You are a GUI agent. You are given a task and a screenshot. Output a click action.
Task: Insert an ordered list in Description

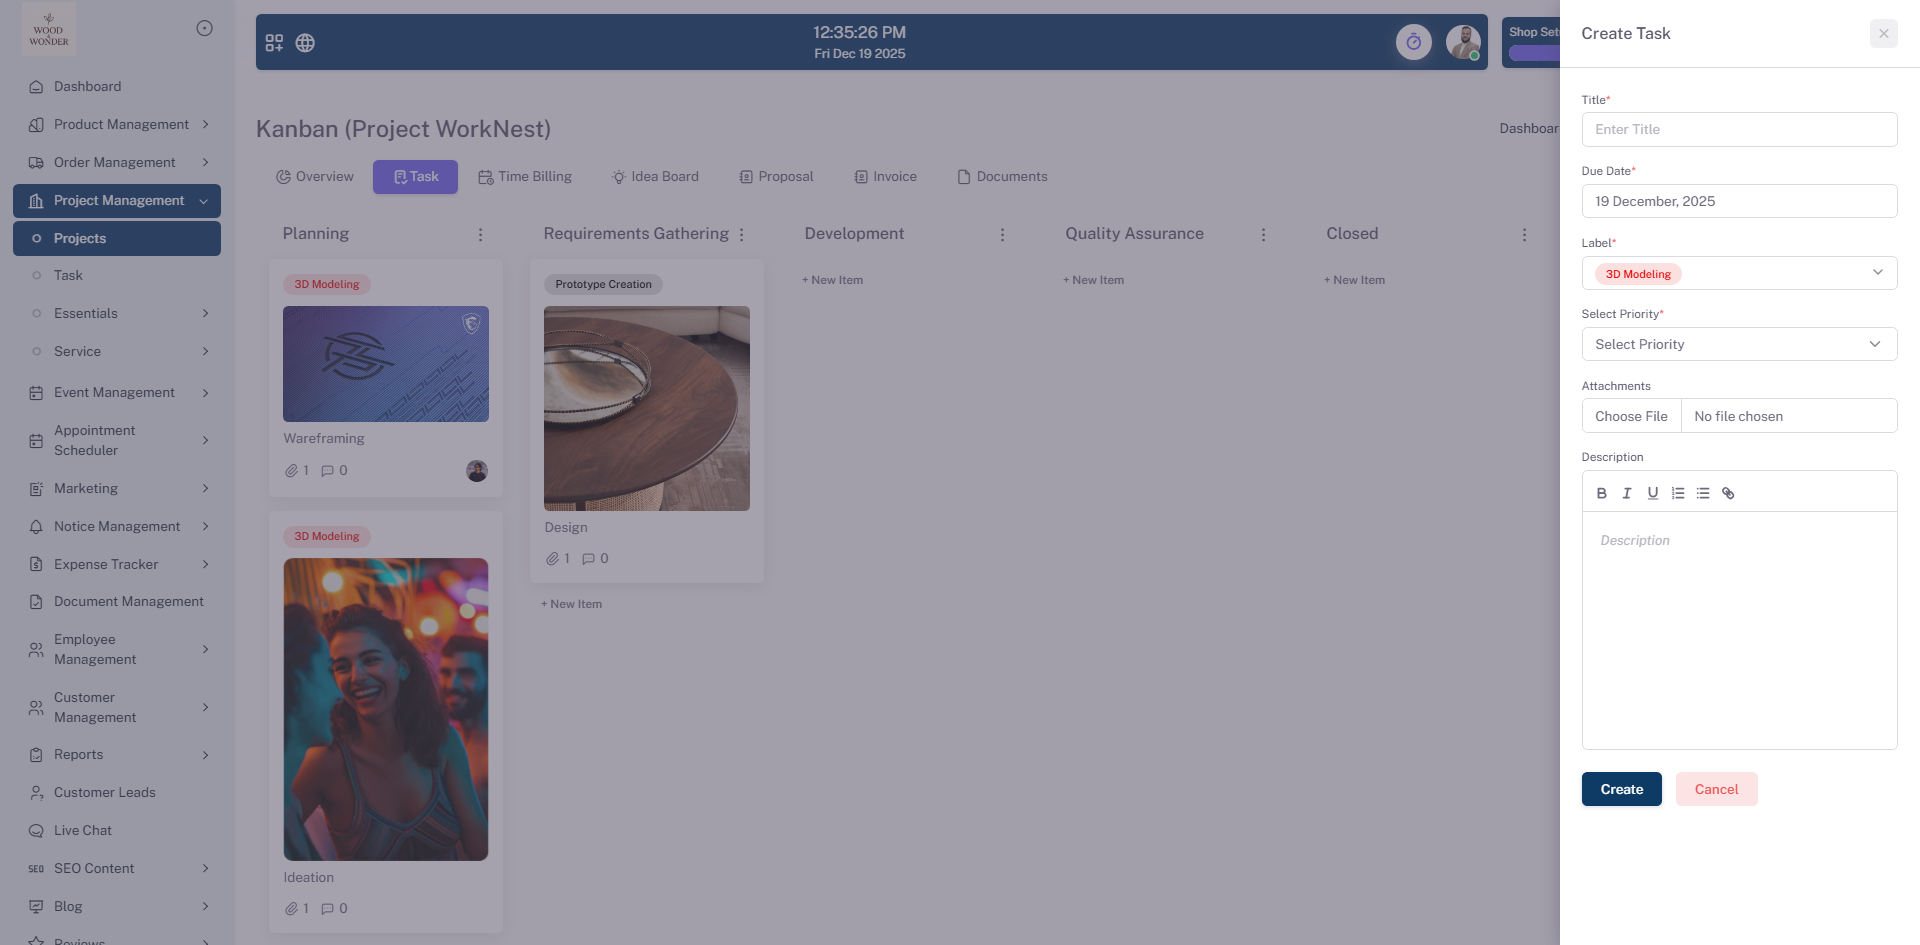[x=1678, y=493]
